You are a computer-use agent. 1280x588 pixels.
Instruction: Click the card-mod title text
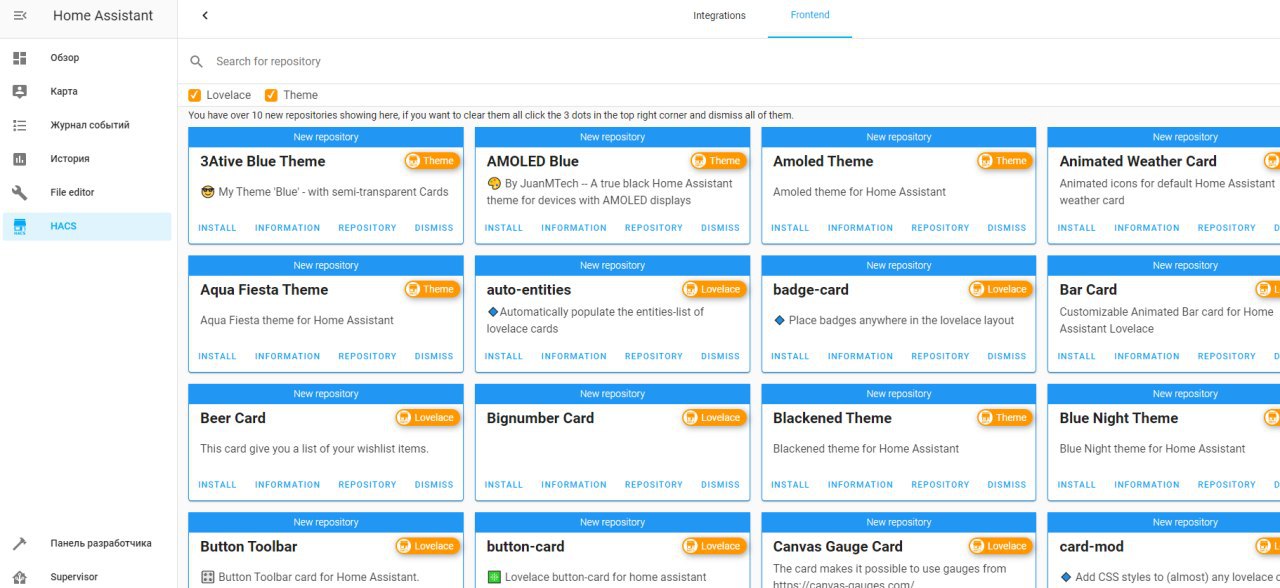[x=1091, y=547]
